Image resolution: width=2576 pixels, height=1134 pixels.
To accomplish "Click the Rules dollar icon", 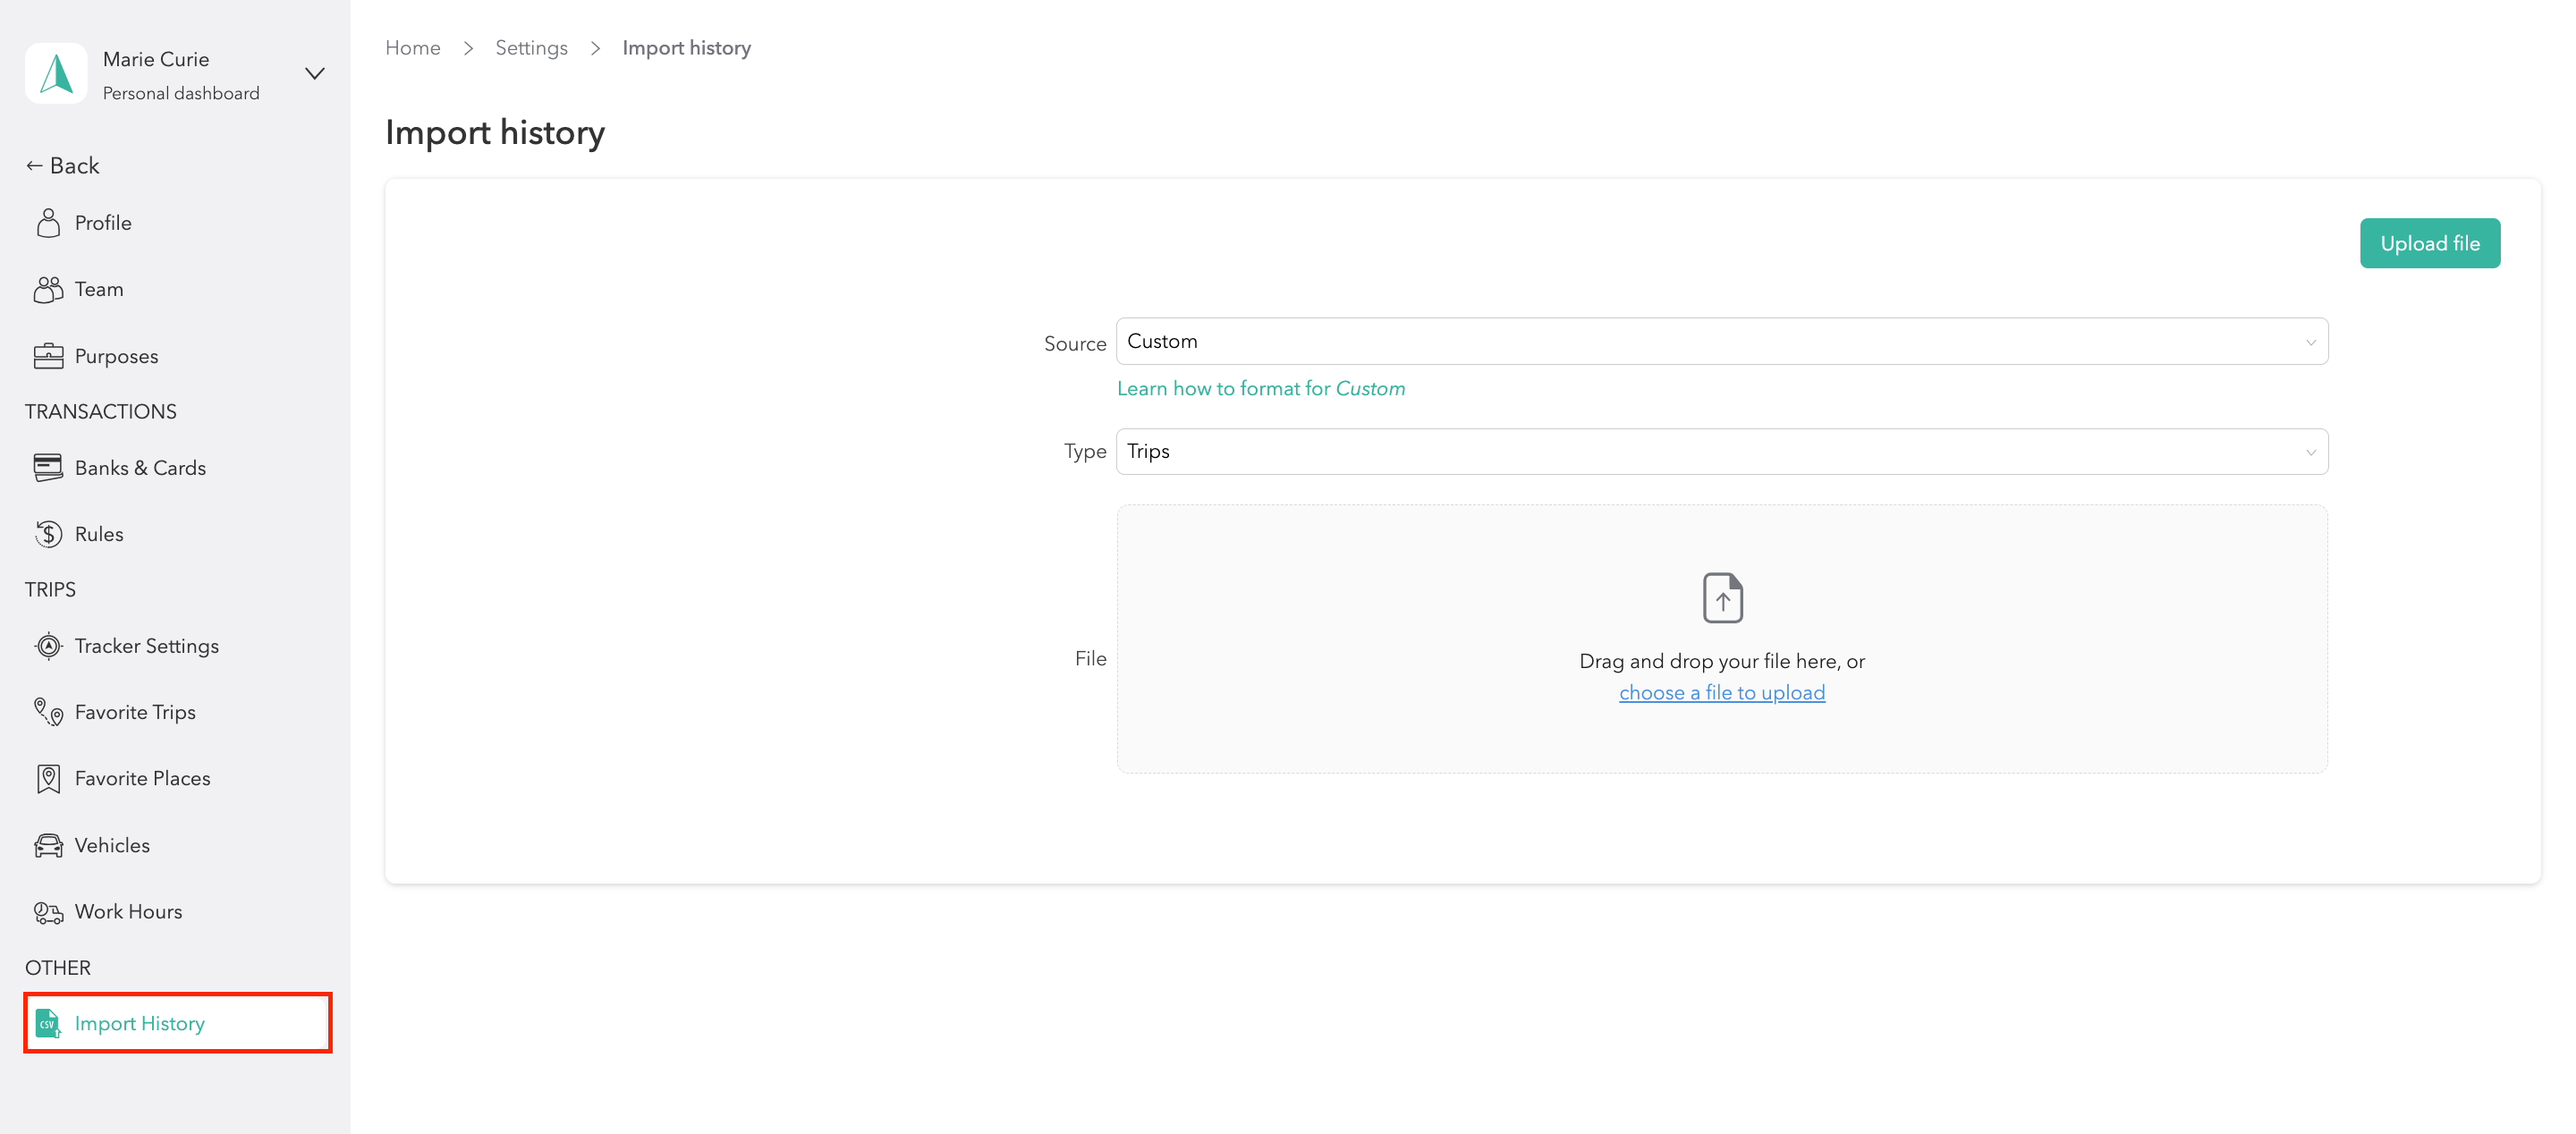I will (48, 534).
